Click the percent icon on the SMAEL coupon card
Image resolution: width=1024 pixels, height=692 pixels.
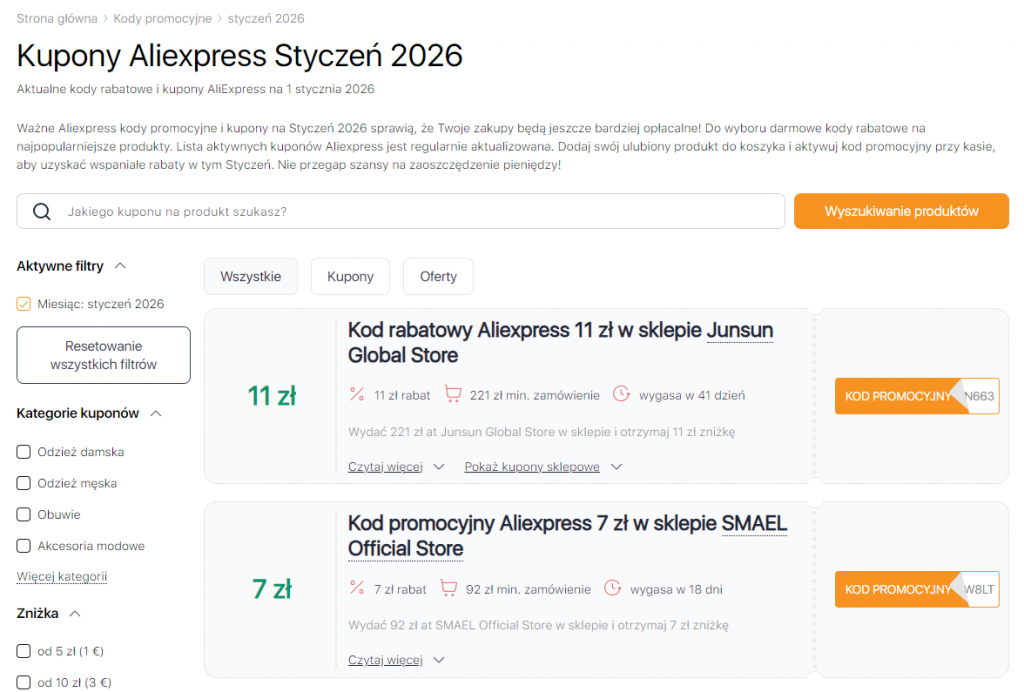pos(358,589)
